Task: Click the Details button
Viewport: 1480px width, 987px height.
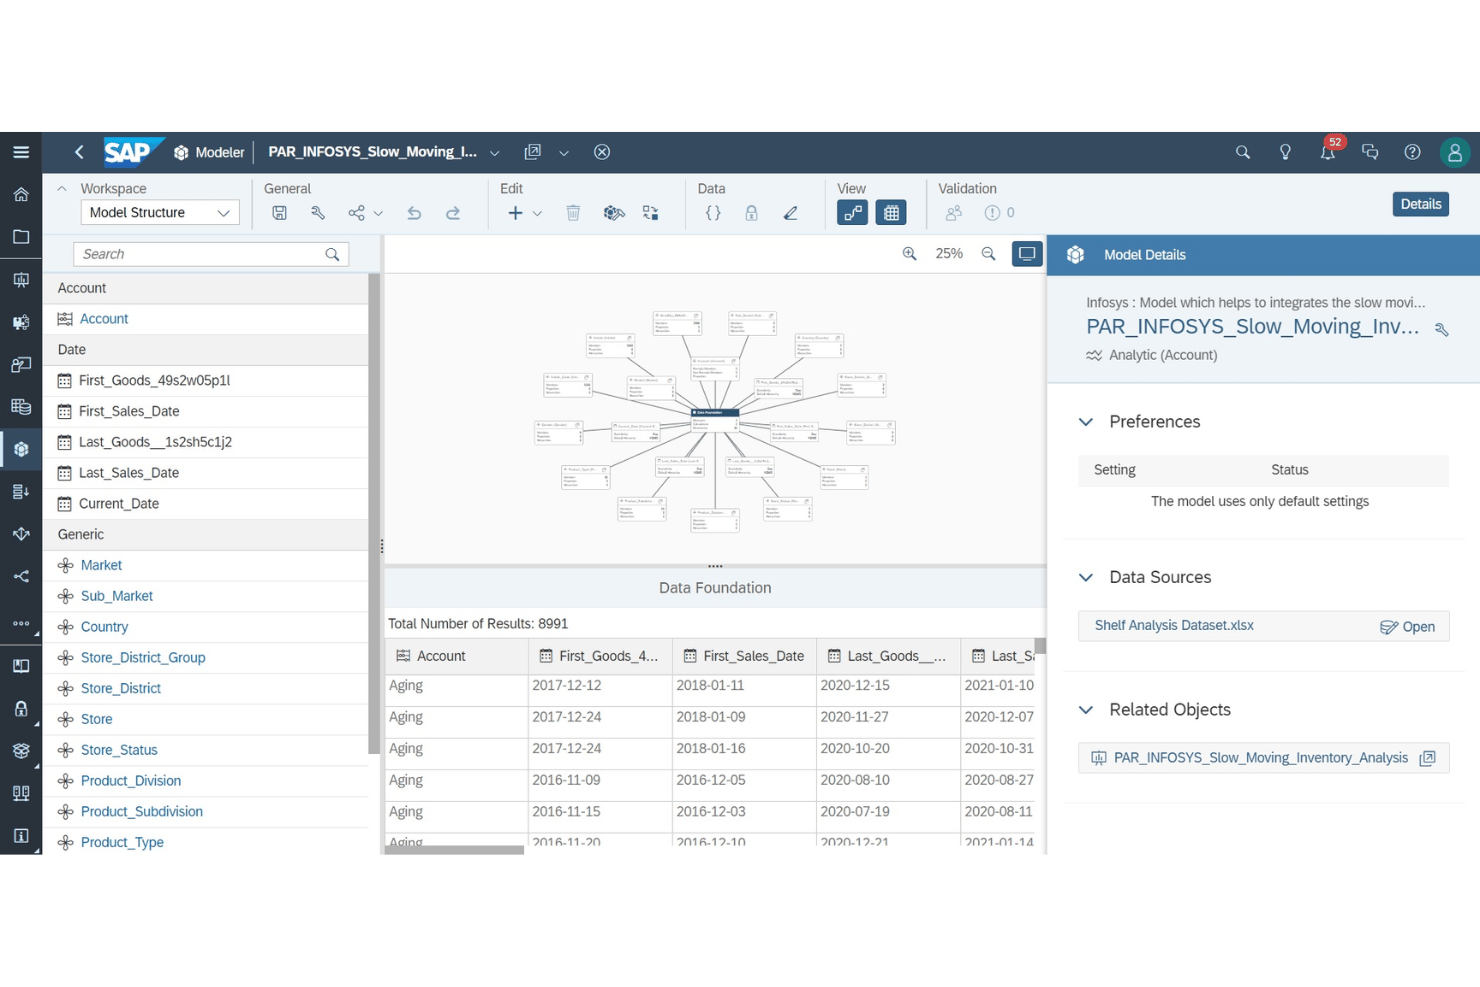Action: 1421,204
